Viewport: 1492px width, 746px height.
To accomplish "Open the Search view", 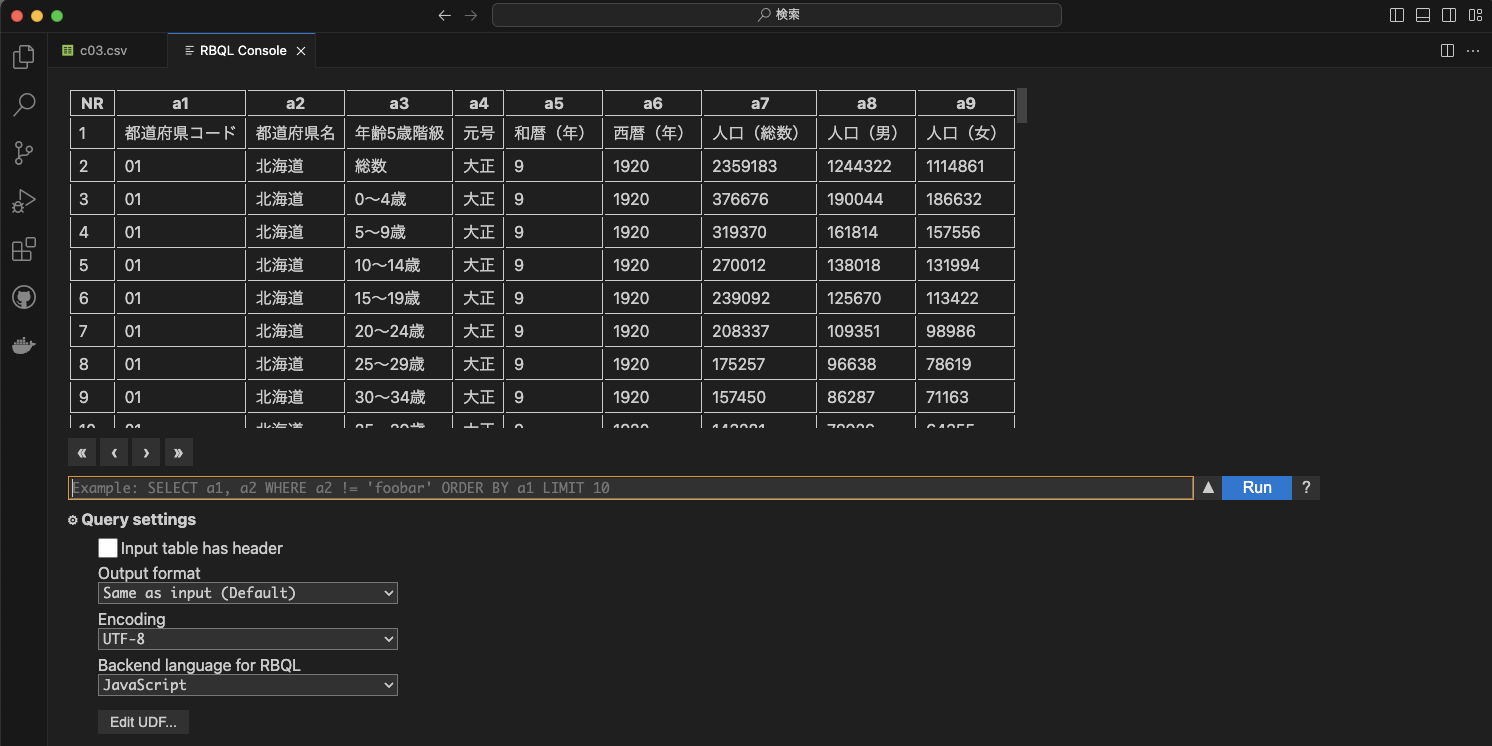I will (x=23, y=104).
